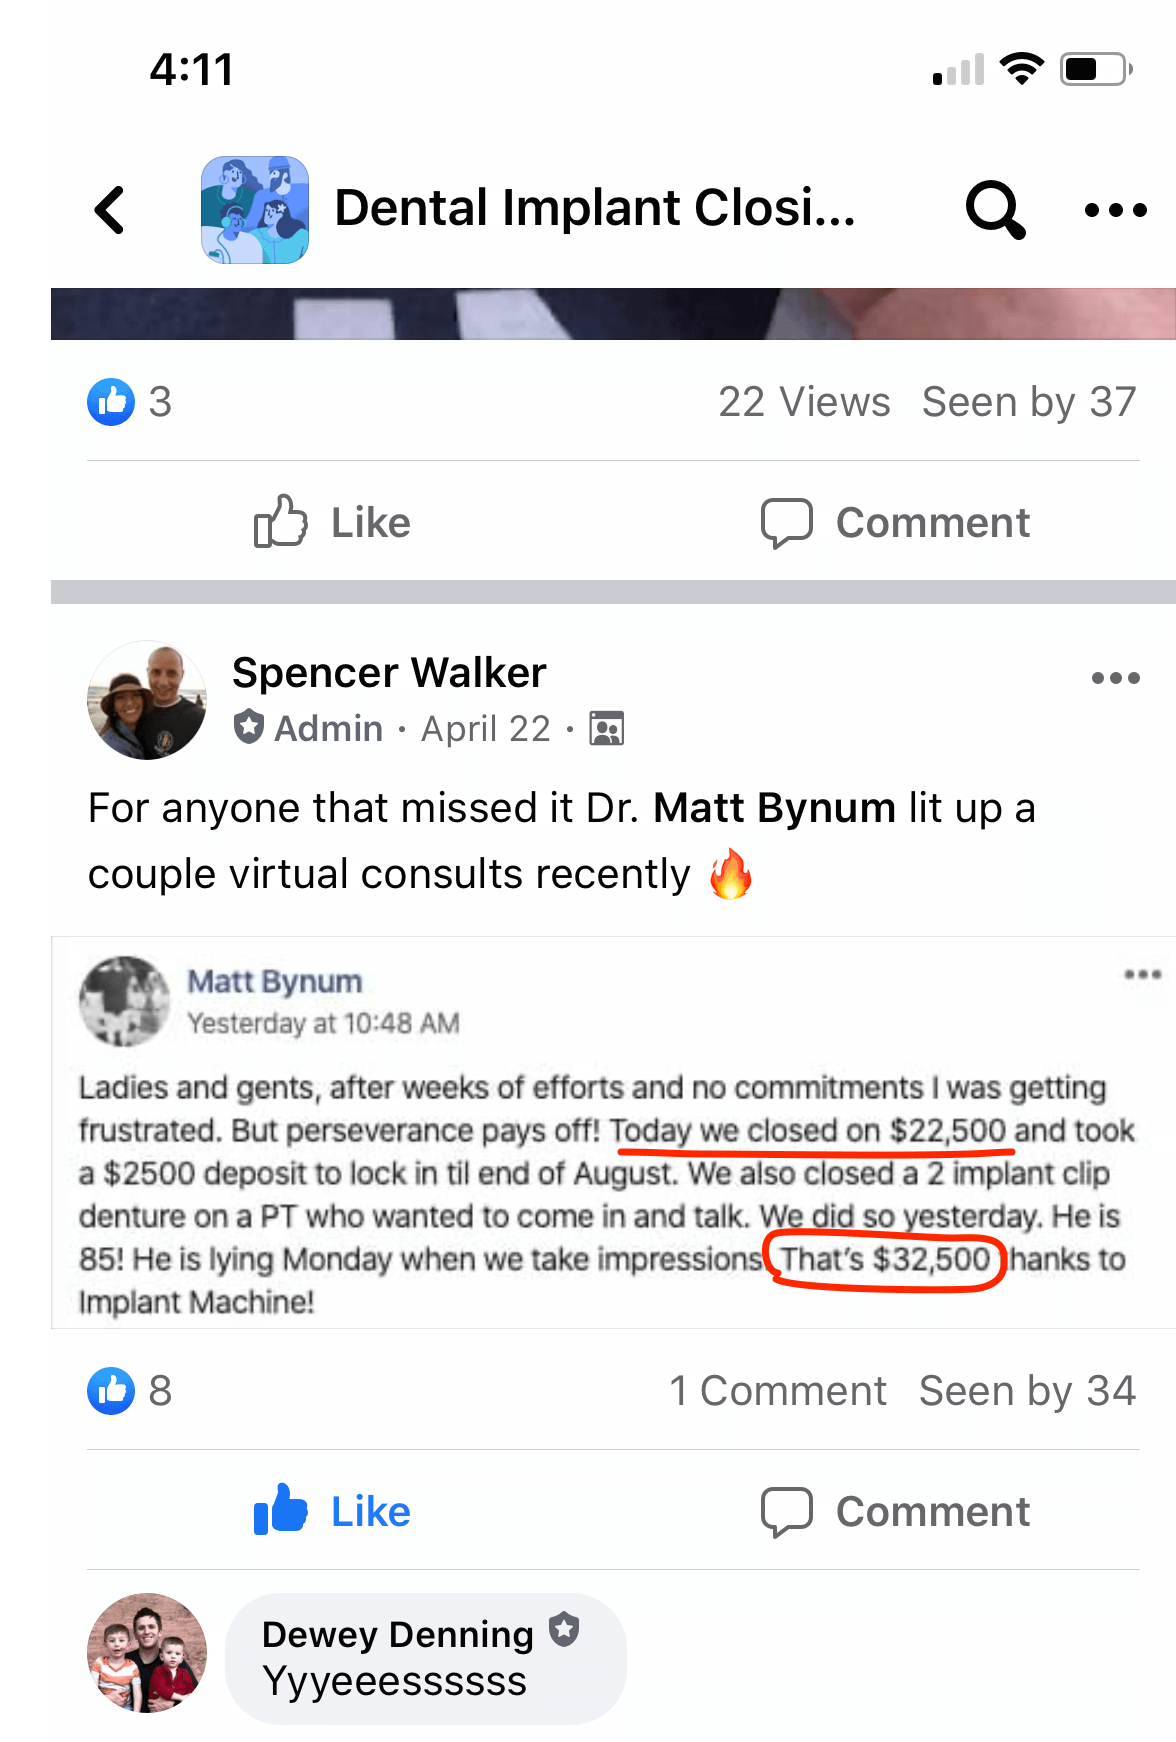Tap the group audience icon beside April 22
The image size is (1176, 1742).
tap(606, 729)
